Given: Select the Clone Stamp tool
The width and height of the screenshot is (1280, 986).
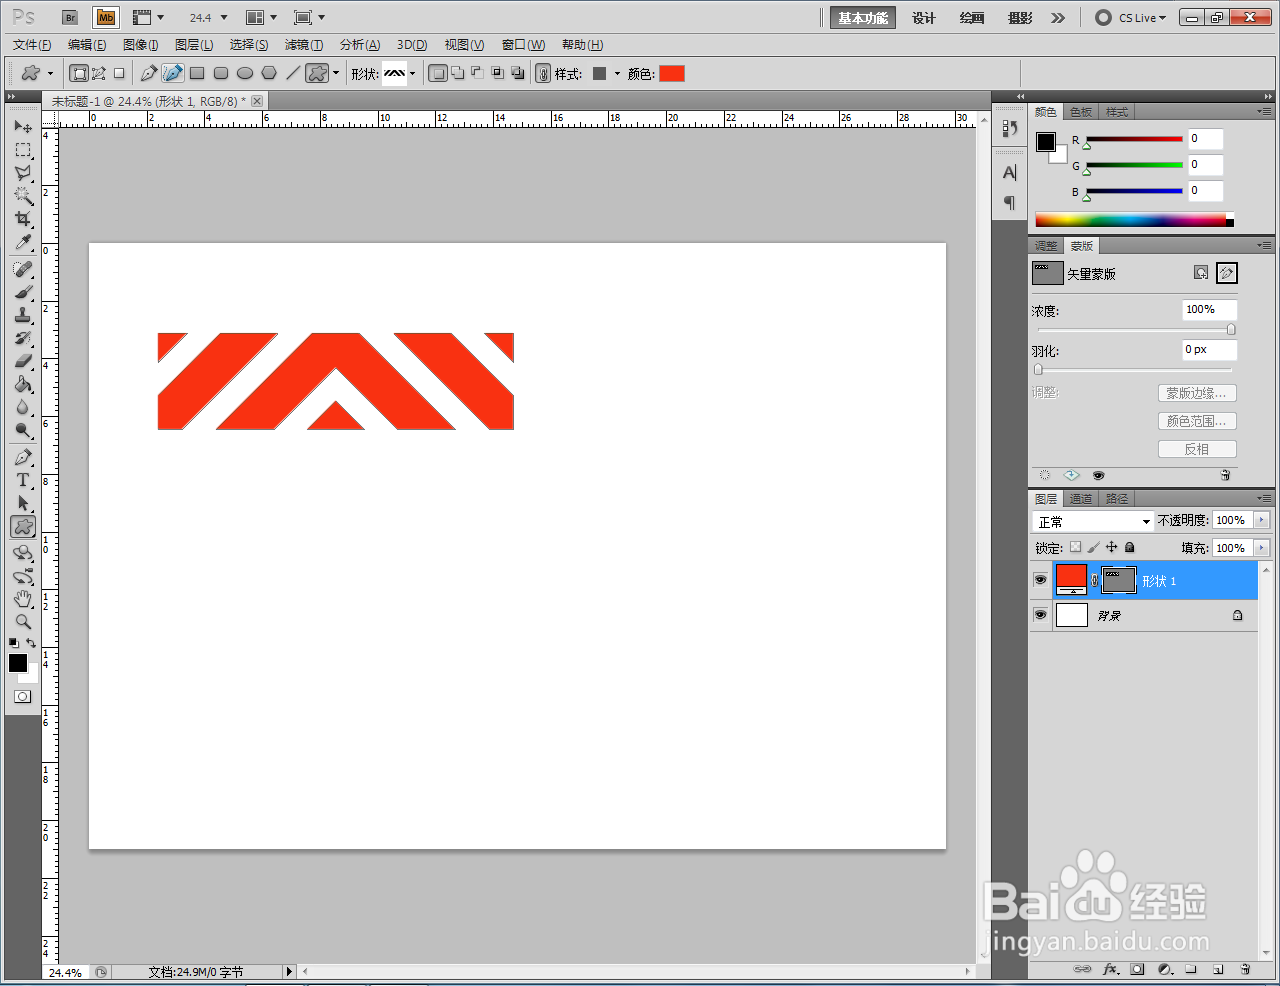Looking at the screenshot, I should tap(23, 315).
